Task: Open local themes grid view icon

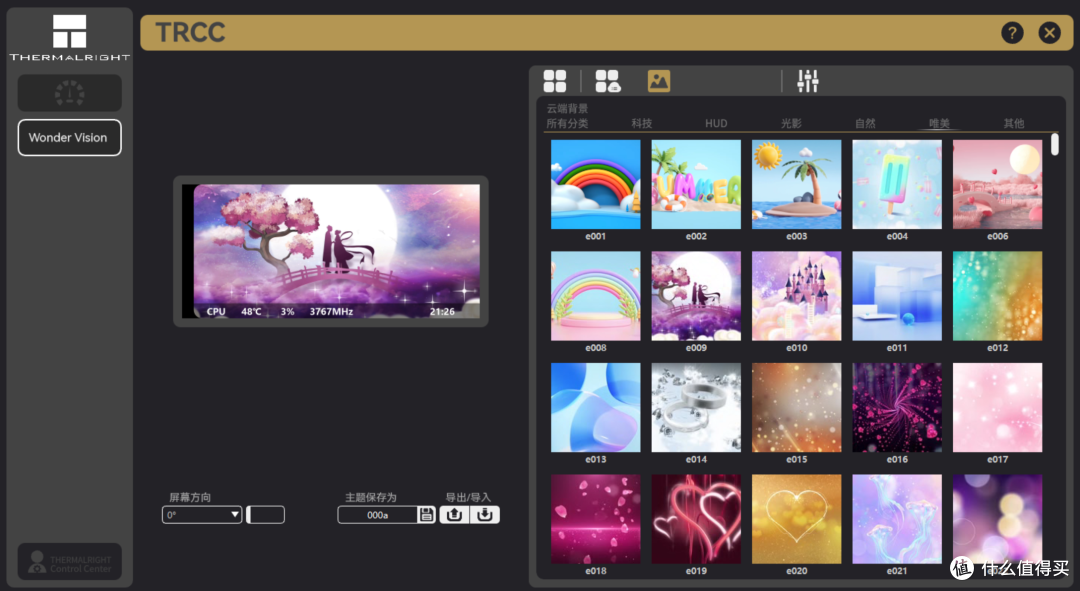Action: point(554,81)
